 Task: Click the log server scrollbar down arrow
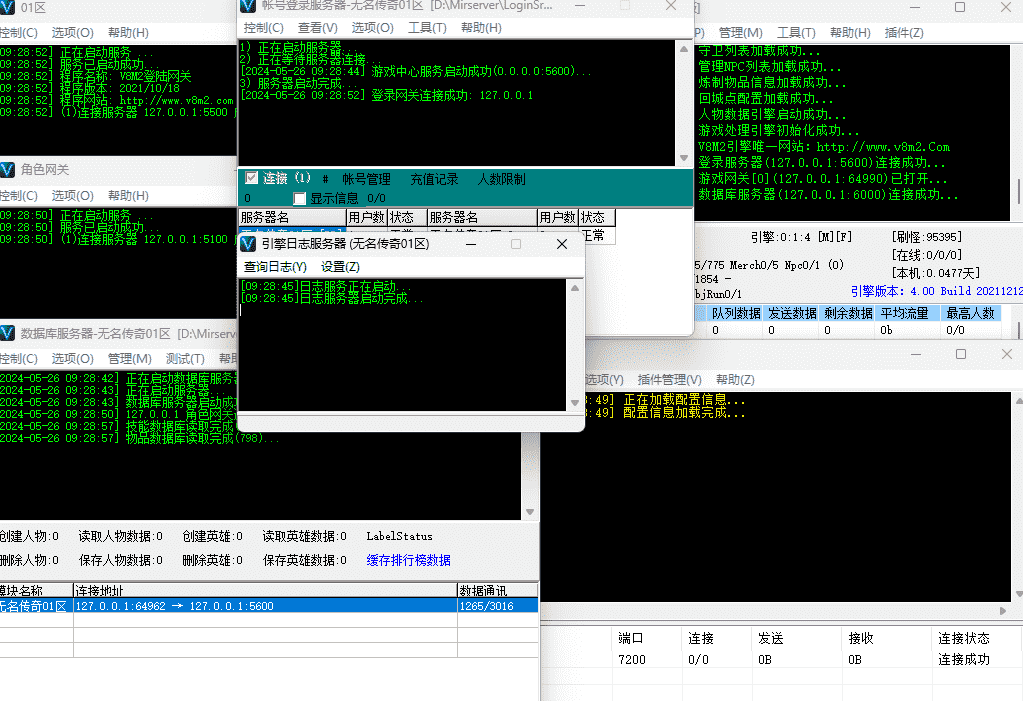tap(575, 403)
